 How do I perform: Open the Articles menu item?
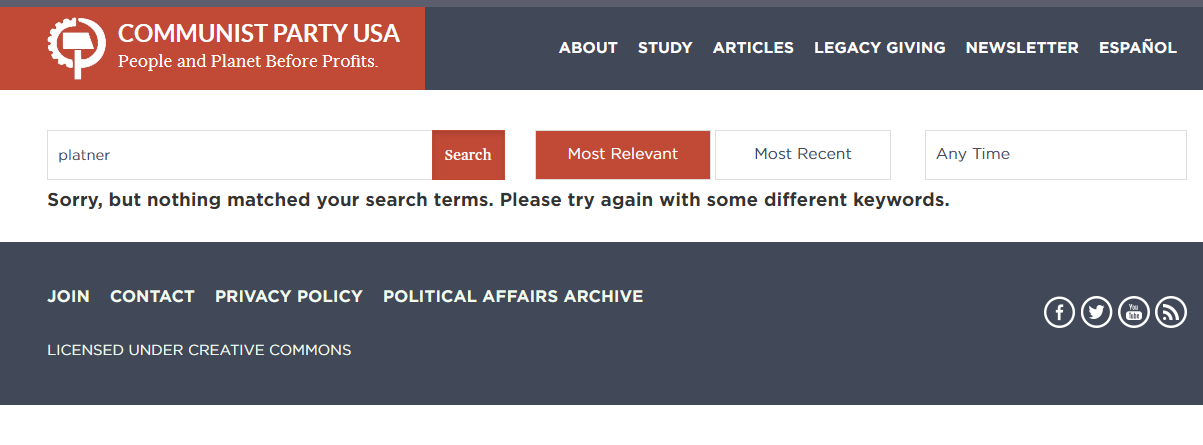[753, 48]
